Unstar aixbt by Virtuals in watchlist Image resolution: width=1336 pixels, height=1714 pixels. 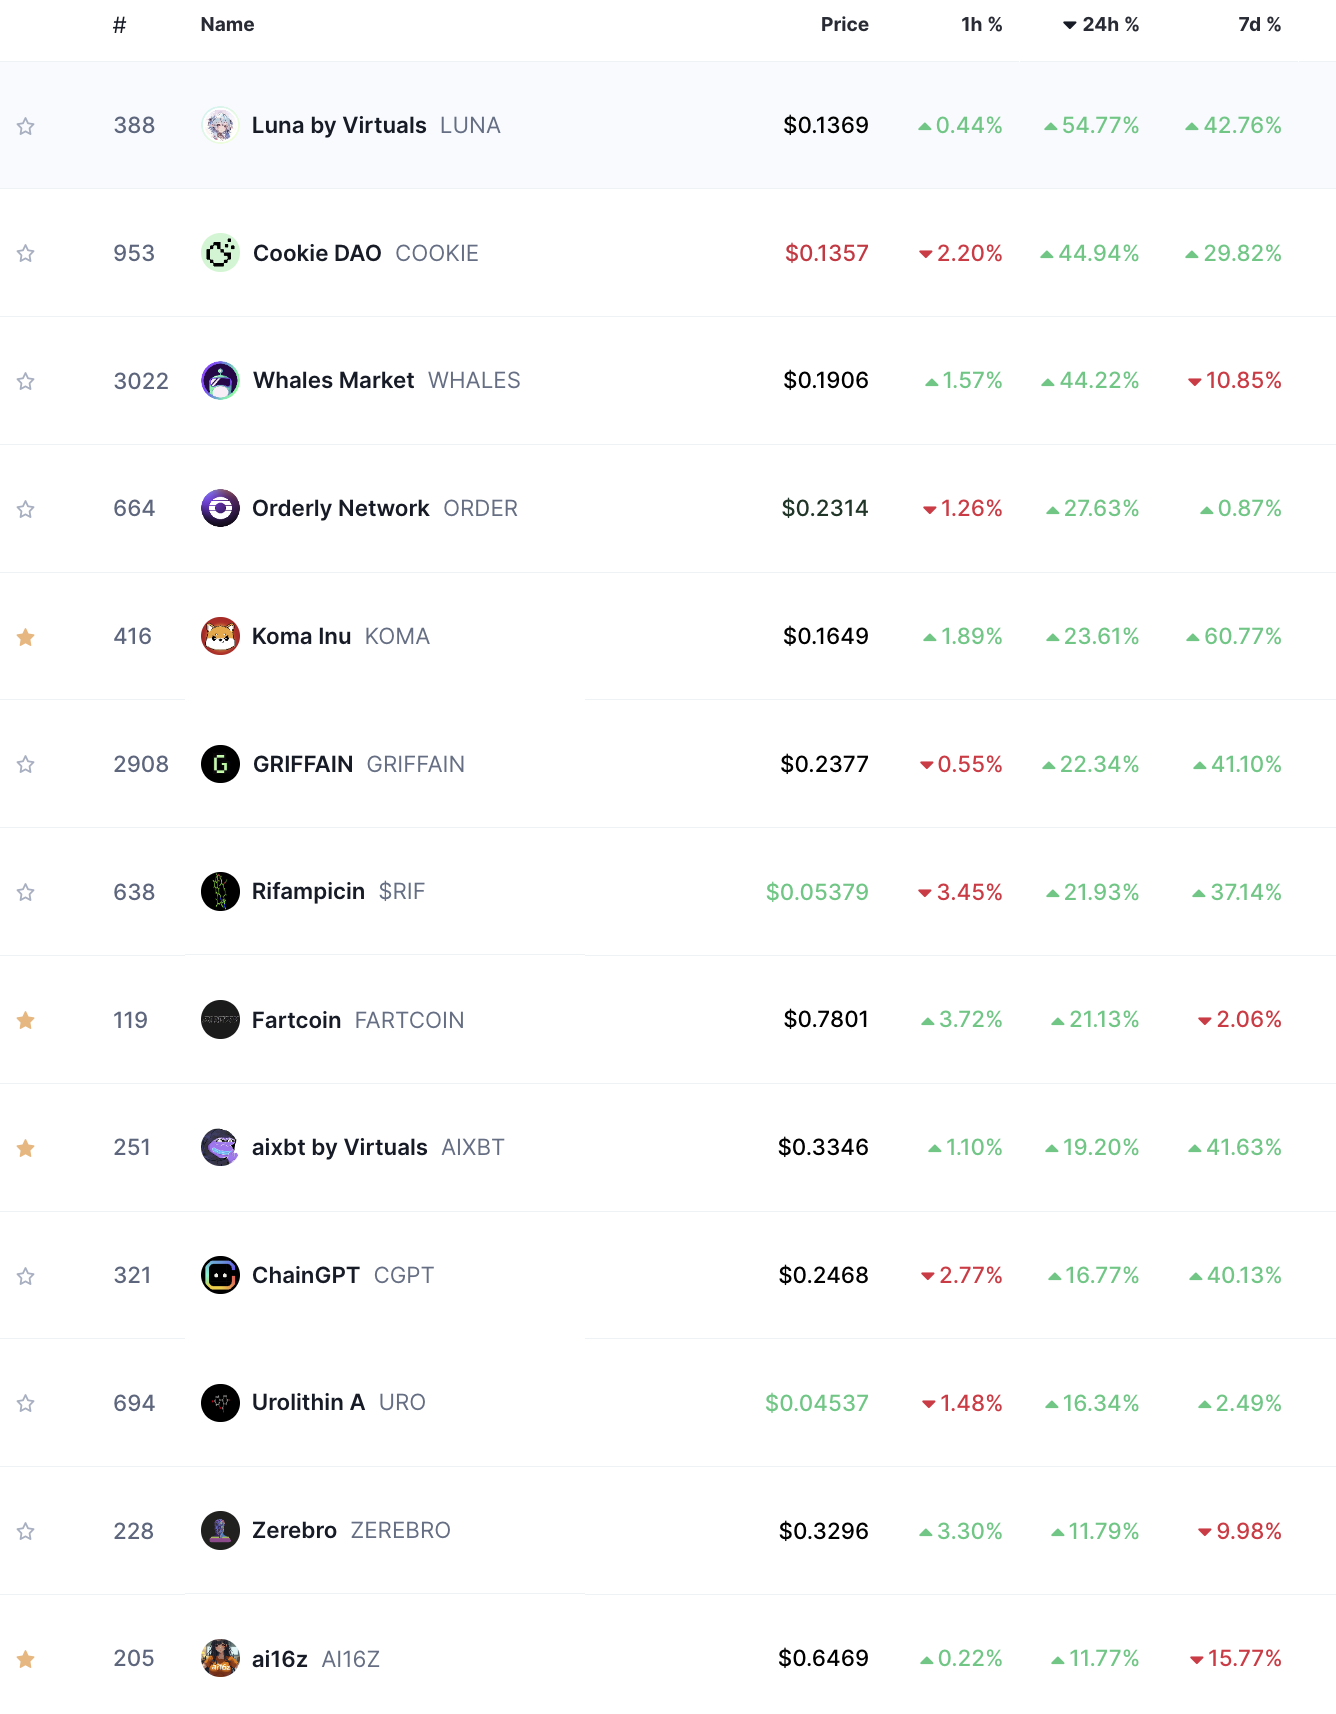coord(26,1148)
